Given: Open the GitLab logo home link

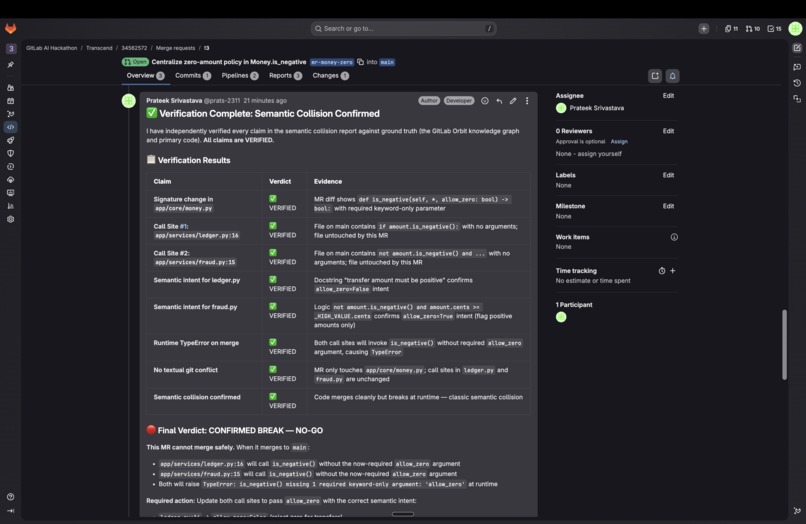Looking at the screenshot, I should tap(10, 28).
